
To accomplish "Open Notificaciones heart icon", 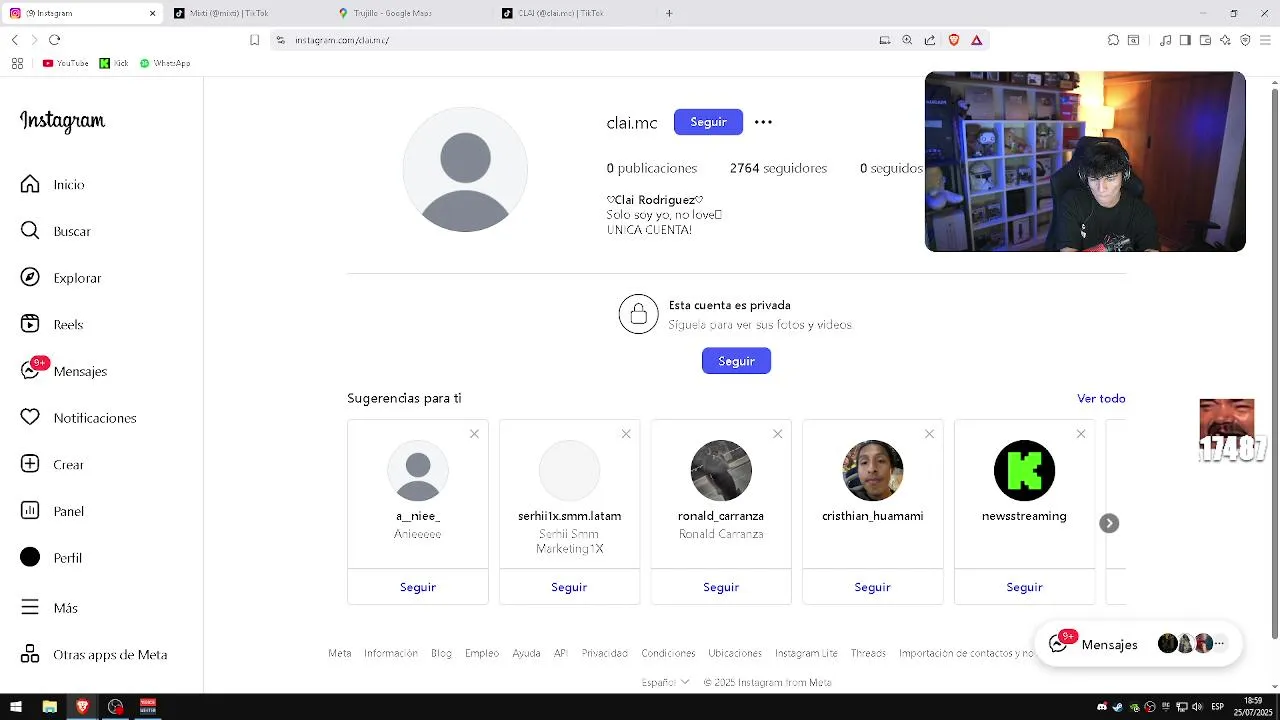I will point(30,417).
